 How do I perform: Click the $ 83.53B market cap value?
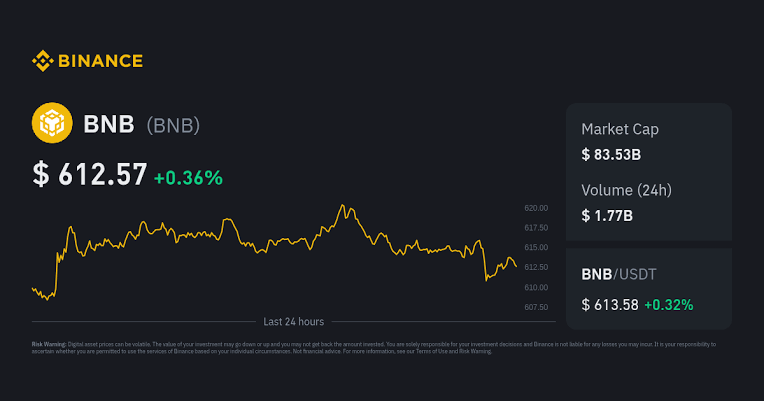pyautogui.click(x=611, y=154)
